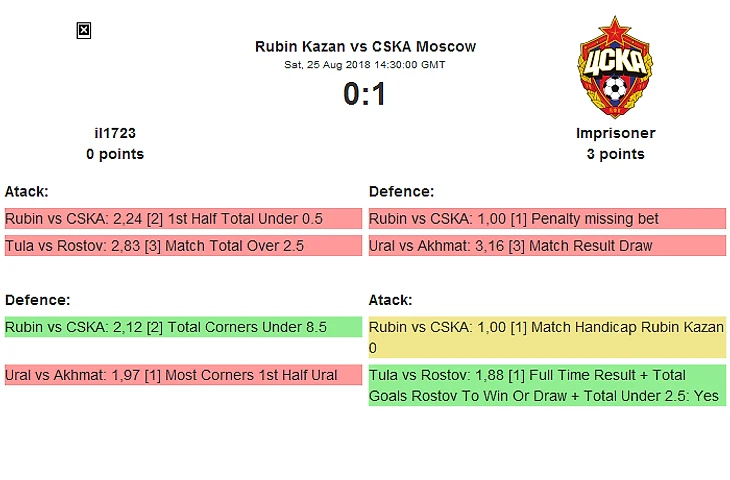The image size is (730, 480).
Task: Click the CSKA Moscow club crest
Action: click(615, 67)
